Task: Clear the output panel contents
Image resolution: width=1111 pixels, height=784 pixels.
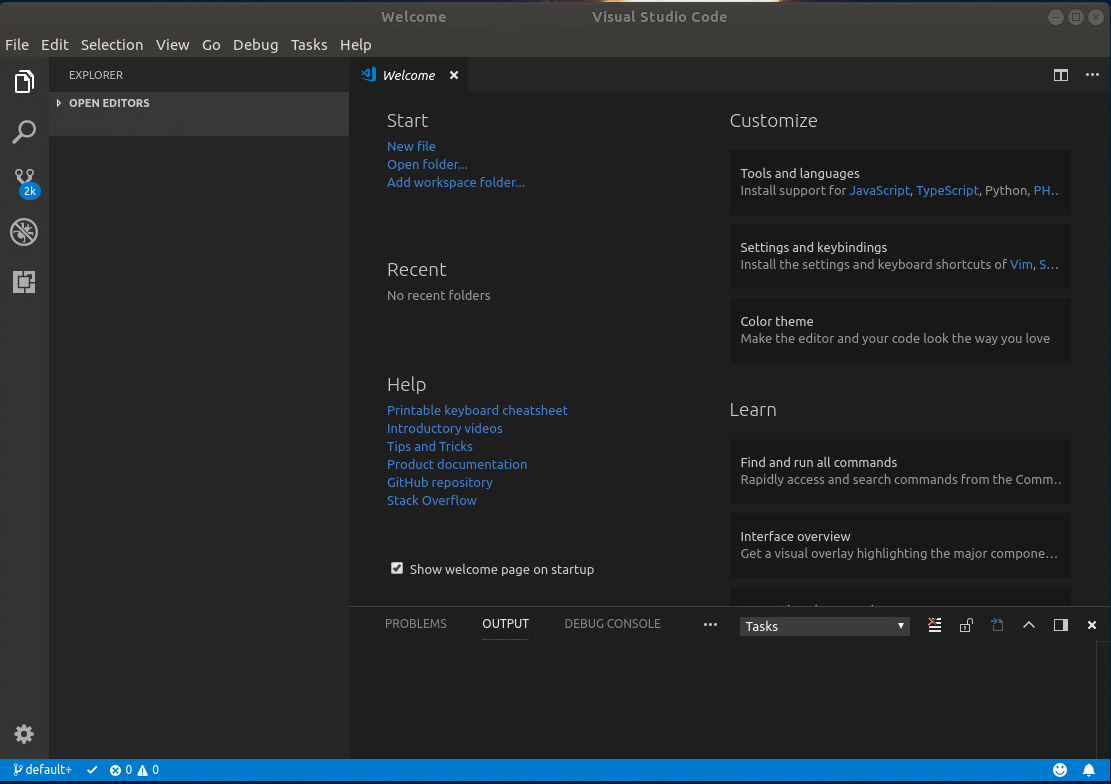Action: point(934,625)
